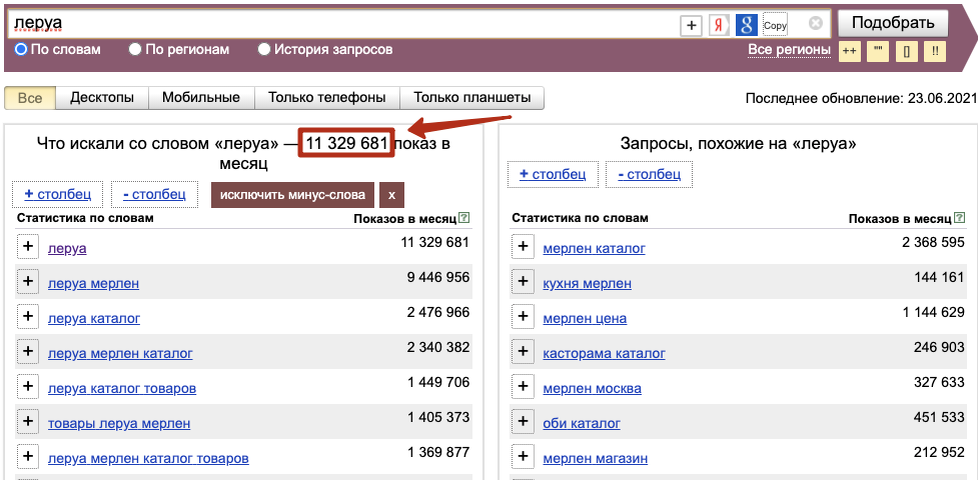Open the 'товары леруа мерлен' link

[119, 423]
